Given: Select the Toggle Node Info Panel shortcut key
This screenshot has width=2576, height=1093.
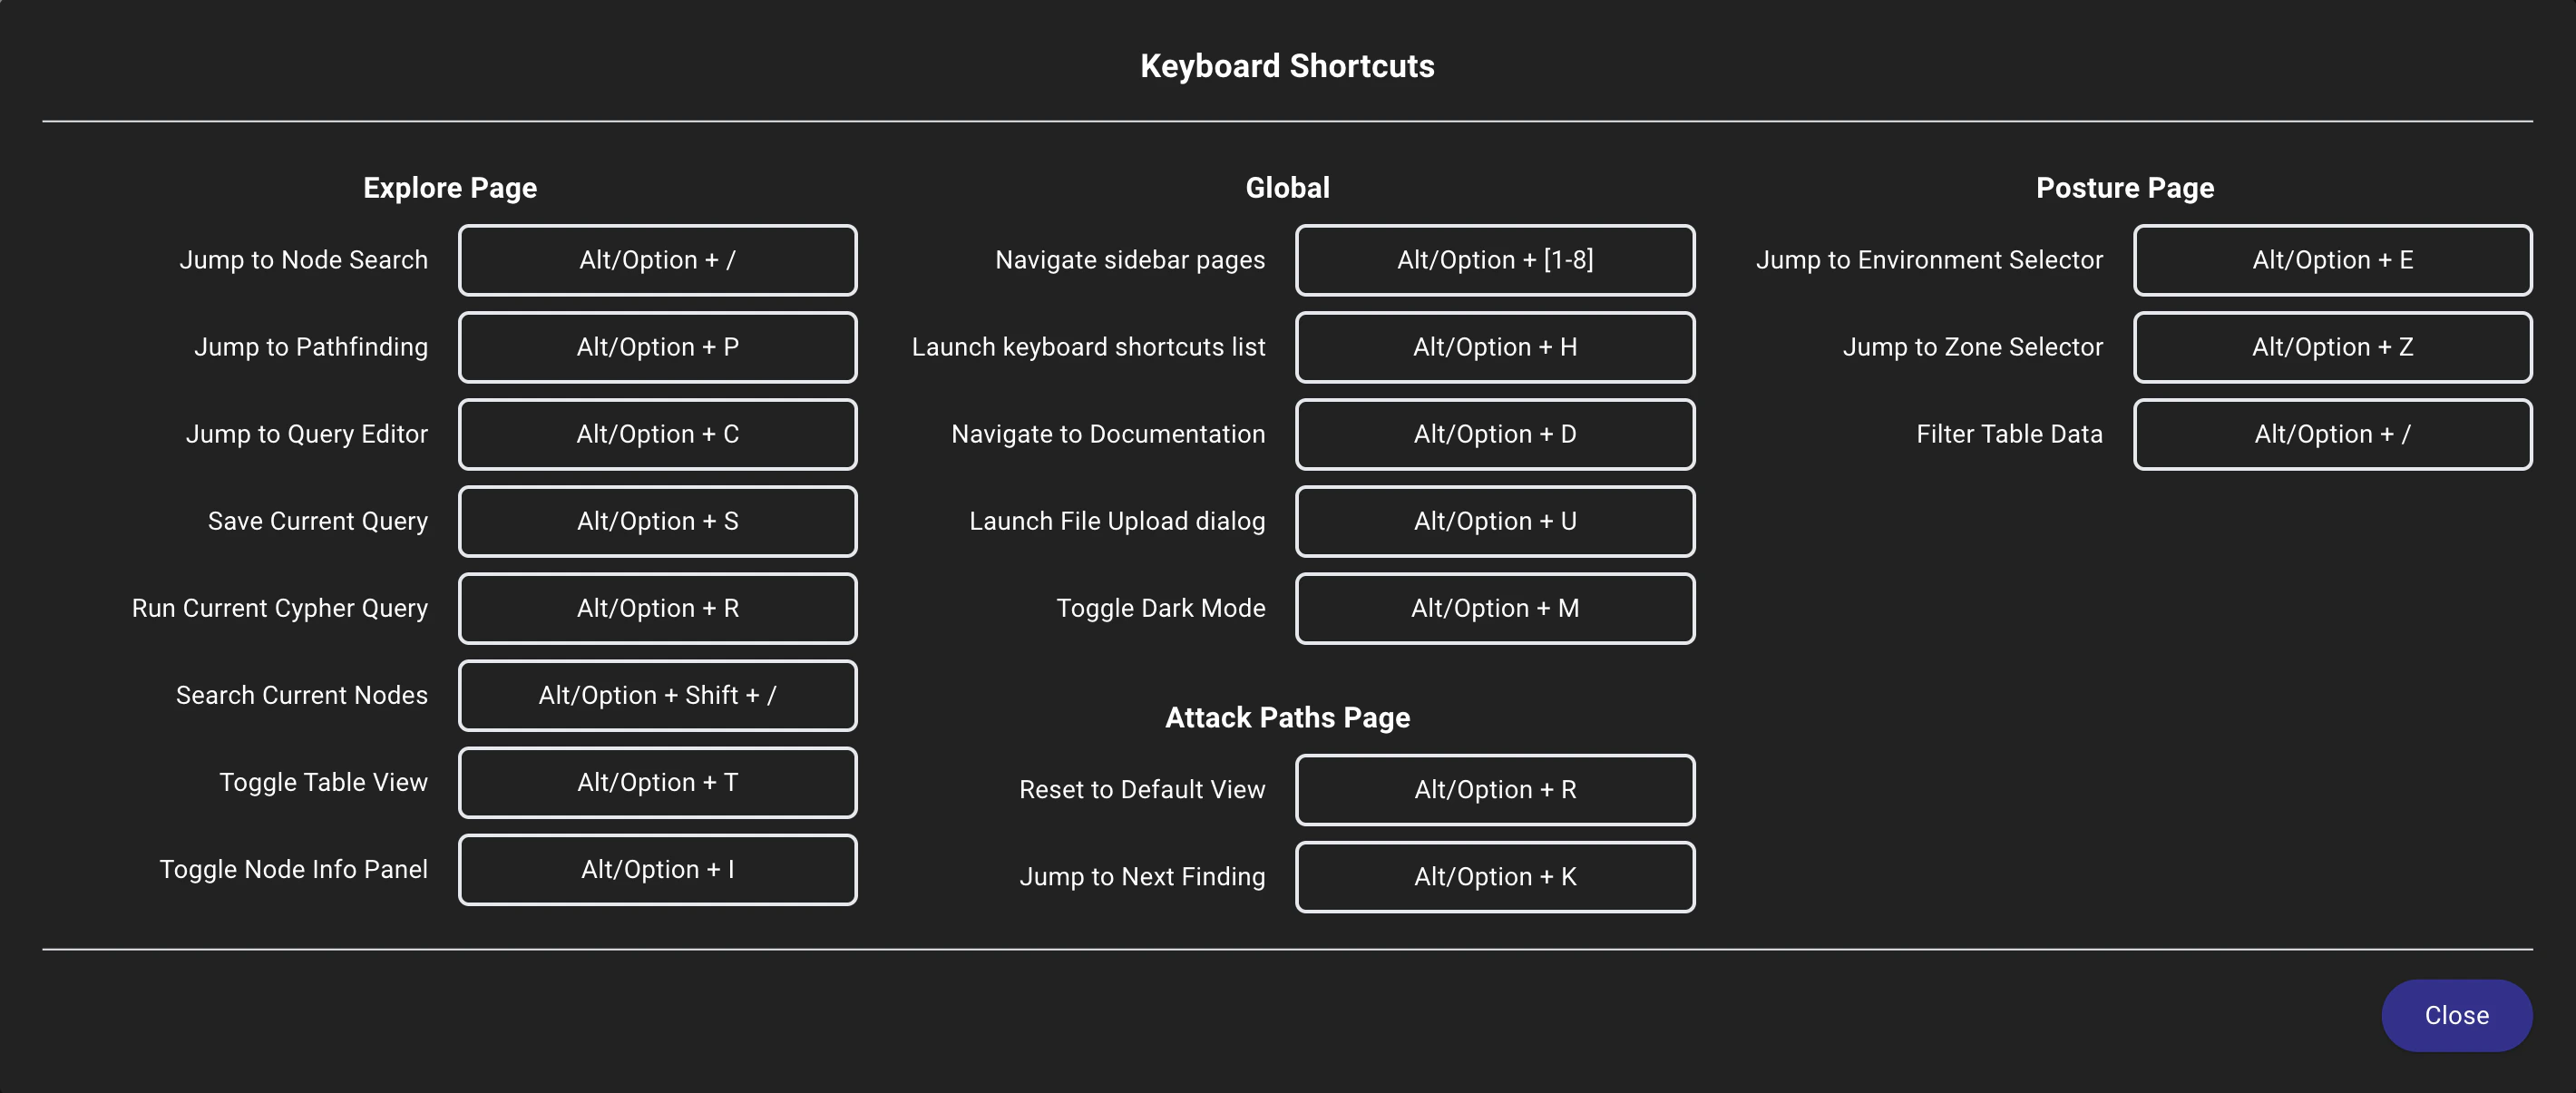Looking at the screenshot, I should 657,869.
